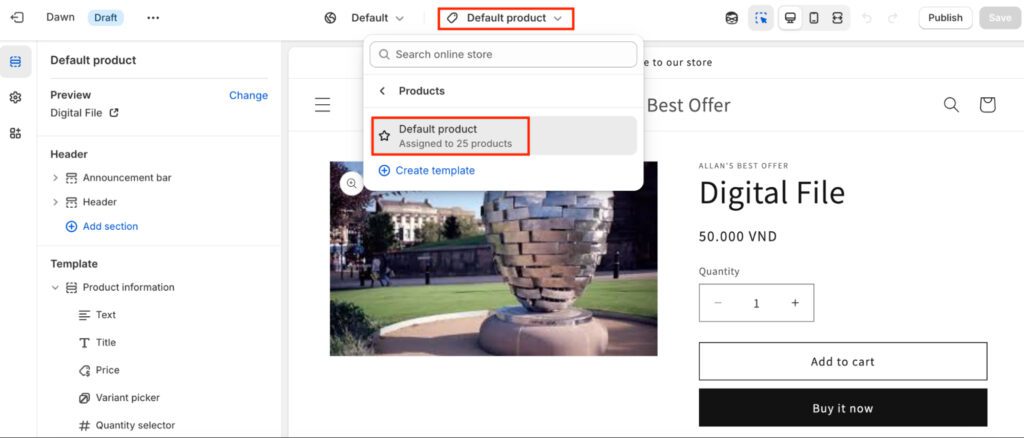
Task: Go back from Products list
Action: 382,91
